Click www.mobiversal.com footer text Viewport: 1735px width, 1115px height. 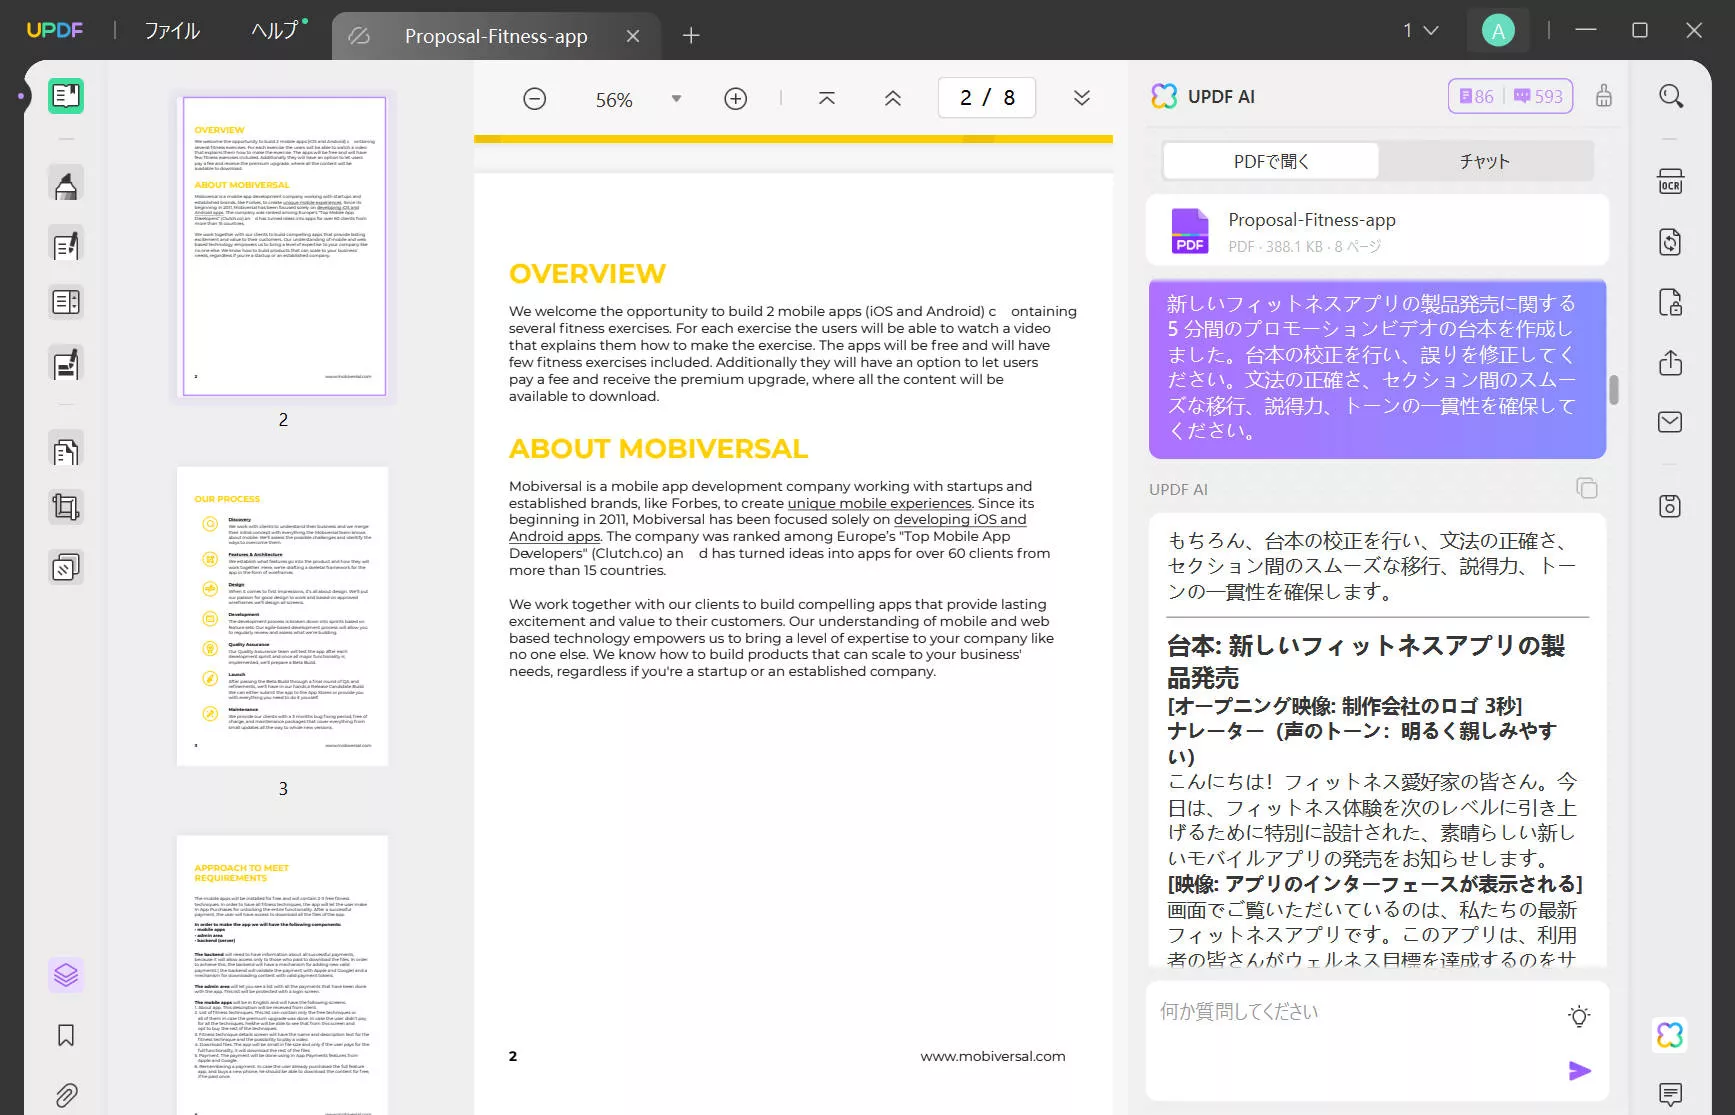tap(993, 1056)
